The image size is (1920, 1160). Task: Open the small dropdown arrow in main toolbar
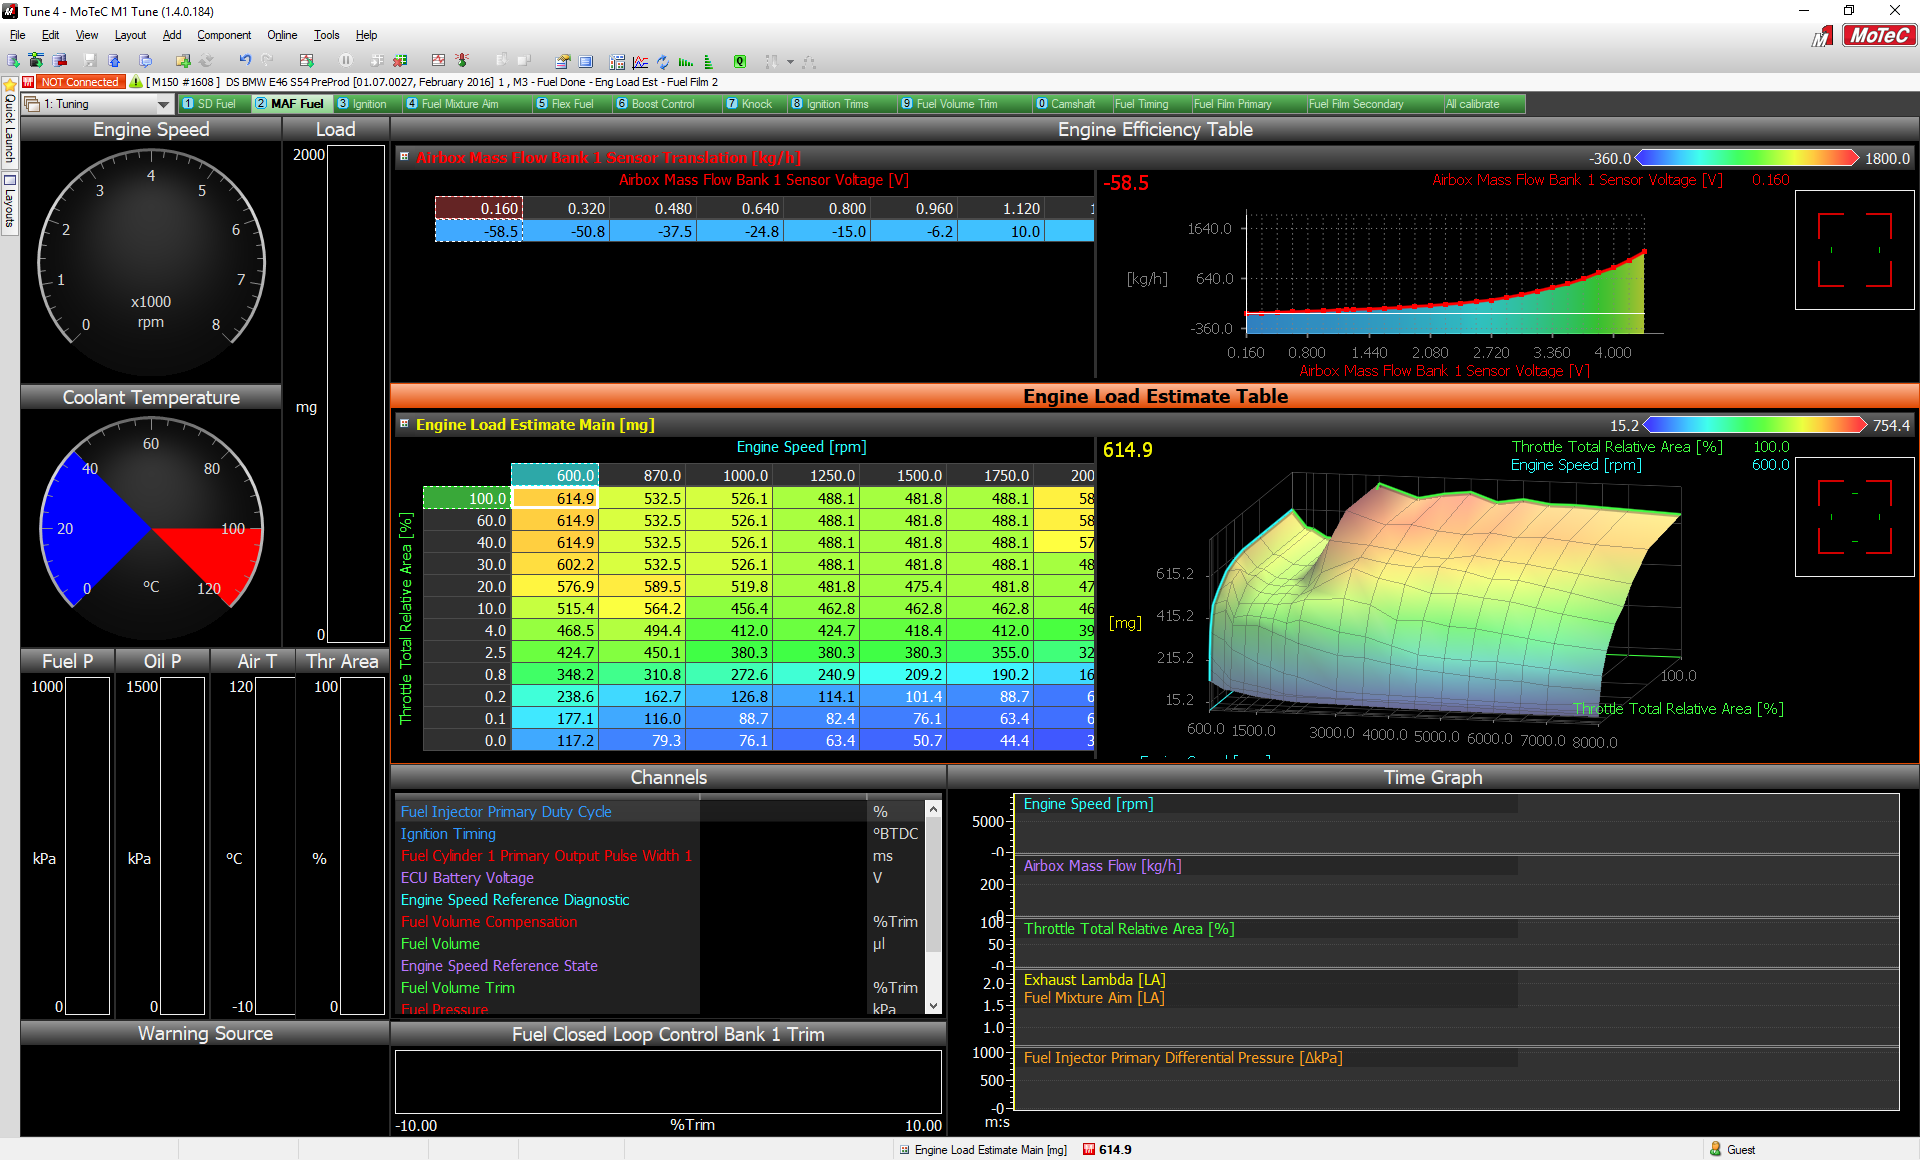point(790,62)
